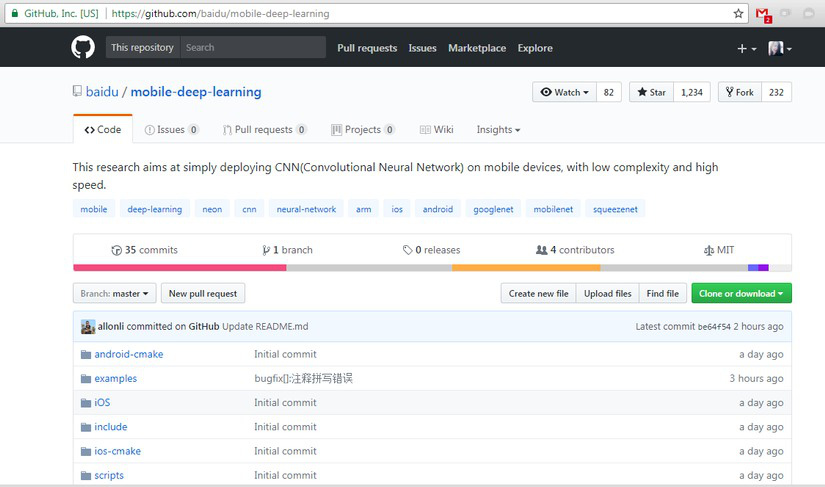
Task: Open the Update README.md commit message
Action: [265, 326]
